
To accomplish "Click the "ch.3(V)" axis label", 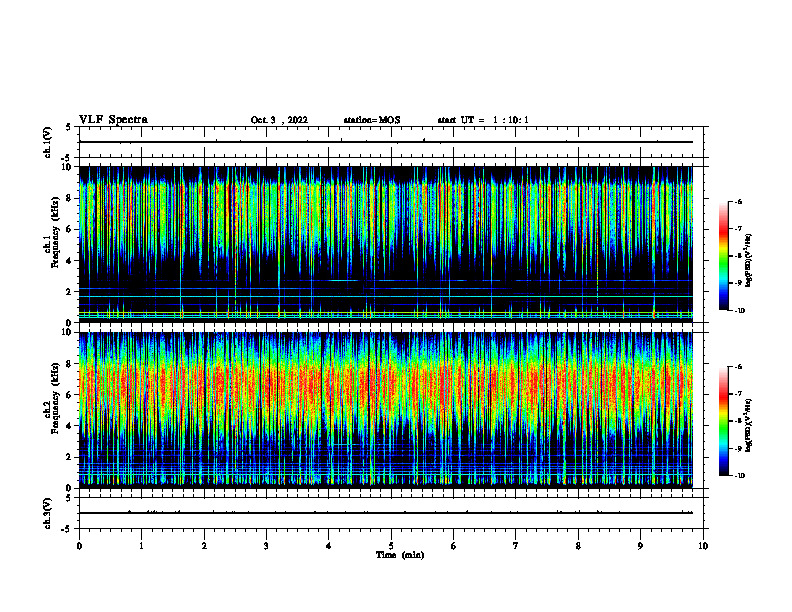I will tap(48, 514).
